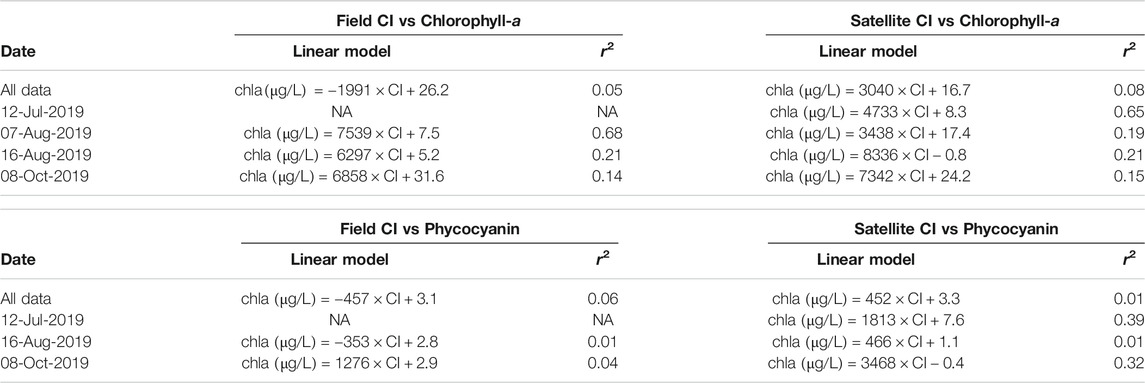
Task: Select the equation 4733 × CI + 8.3
Action: [868, 112]
